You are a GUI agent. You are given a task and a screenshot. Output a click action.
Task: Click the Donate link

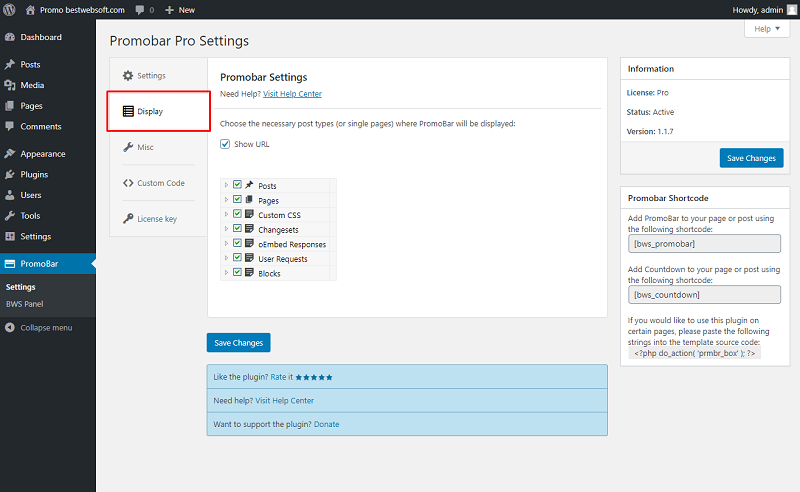tap(327, 424)
